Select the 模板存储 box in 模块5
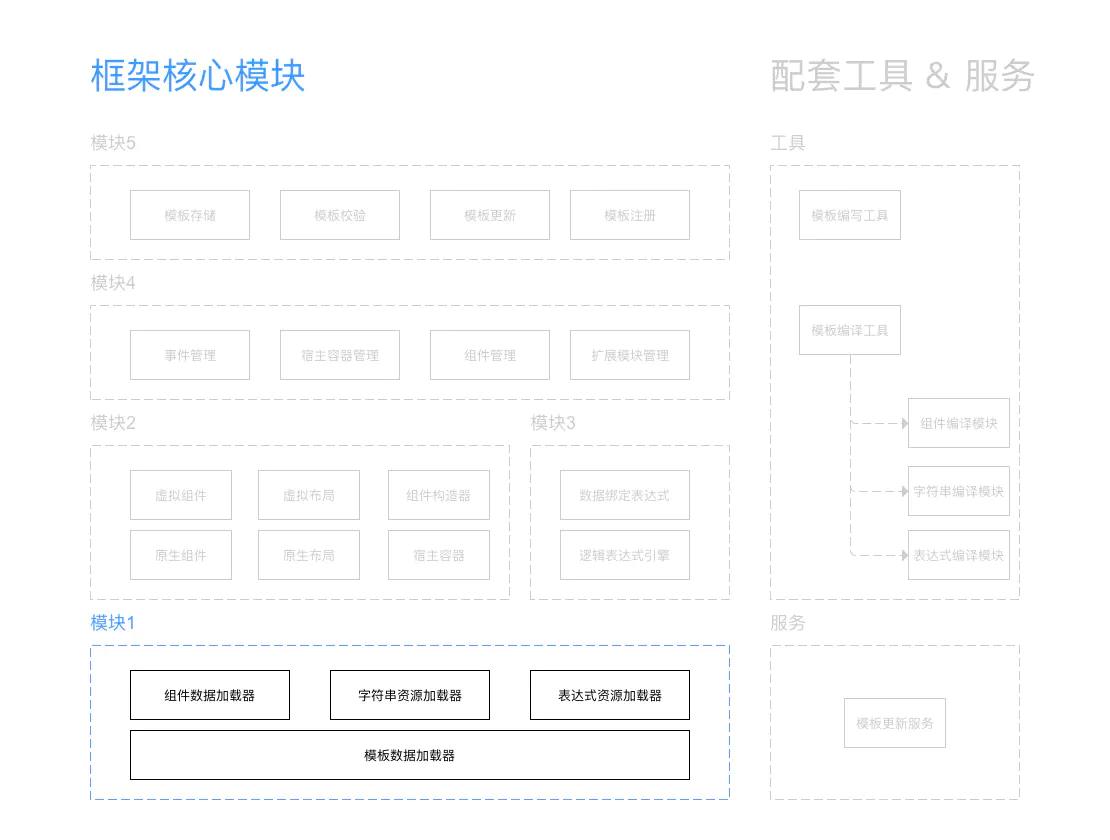1110x840 pixels. click(189, 214)
